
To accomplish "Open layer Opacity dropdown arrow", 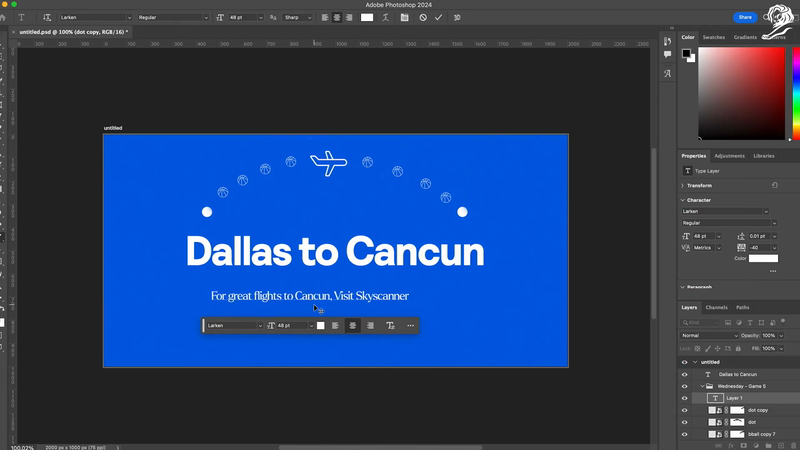I will click(x=781, y=336).
